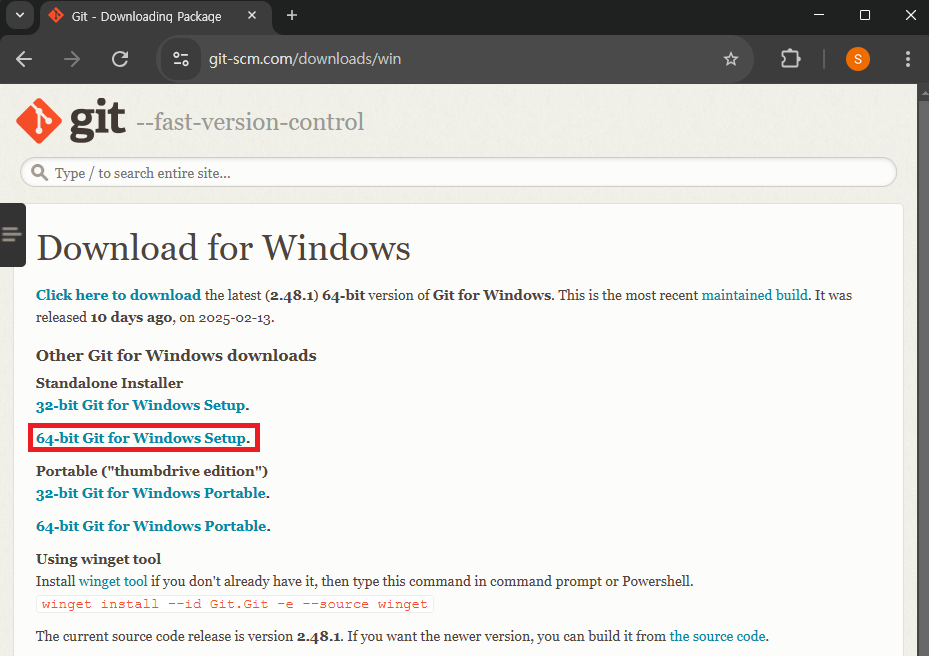Screen dimensions: 929x656
Task: Click the Portable thumbdrive edition heading
Action: pos(152,471)
